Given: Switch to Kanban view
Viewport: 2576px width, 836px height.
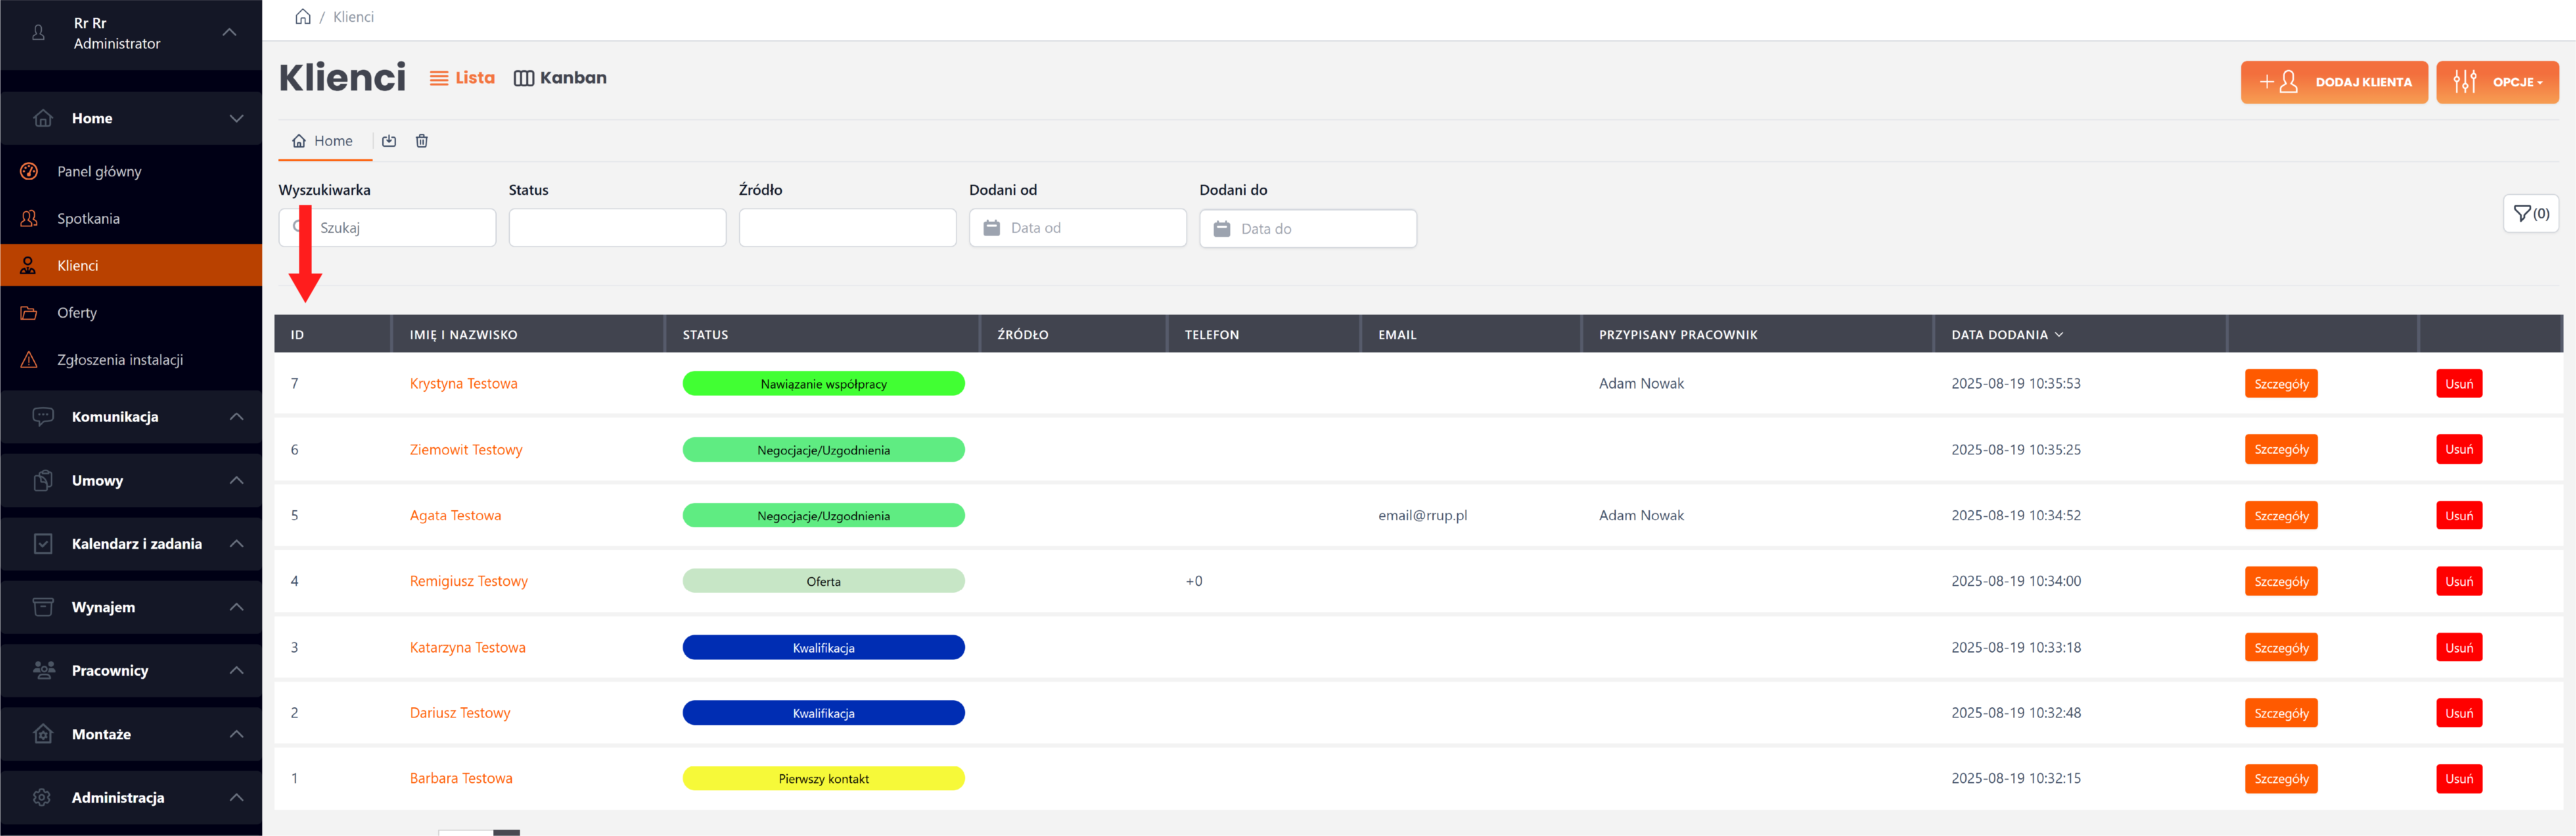Looking at the screenshot, I should pos(560,78).
